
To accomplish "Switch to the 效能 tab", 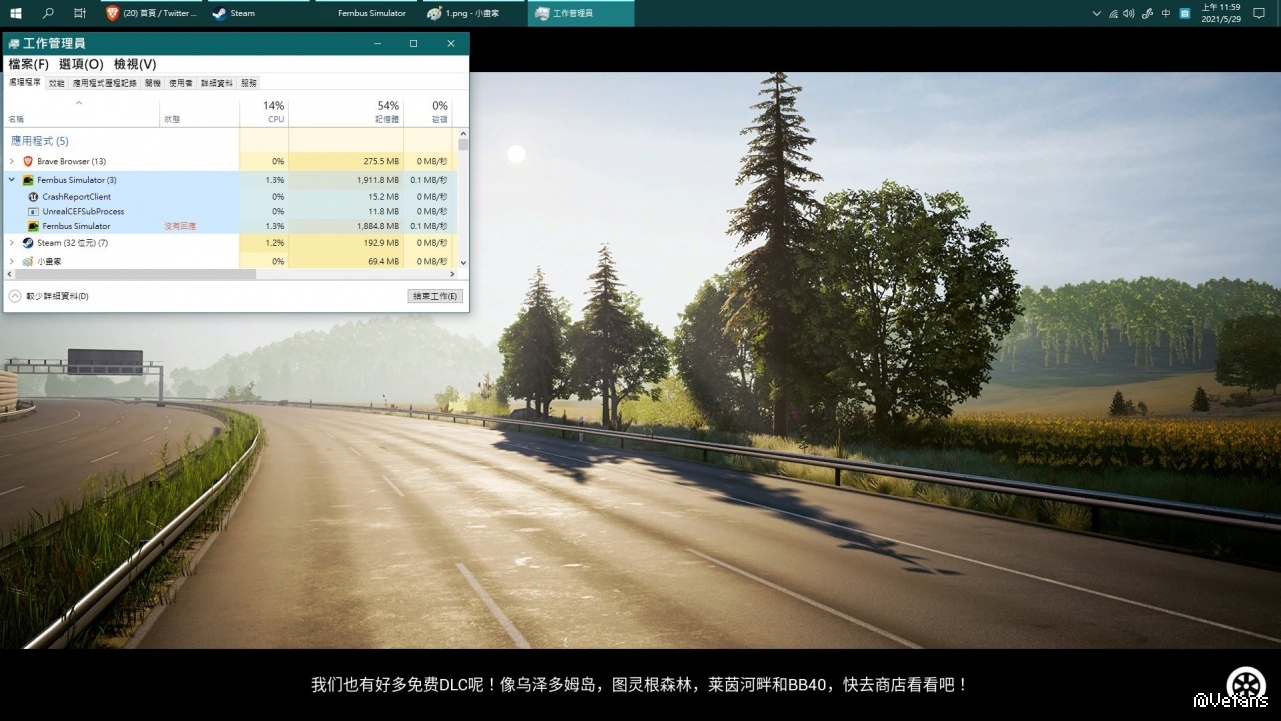I will [x=56, y=83].
